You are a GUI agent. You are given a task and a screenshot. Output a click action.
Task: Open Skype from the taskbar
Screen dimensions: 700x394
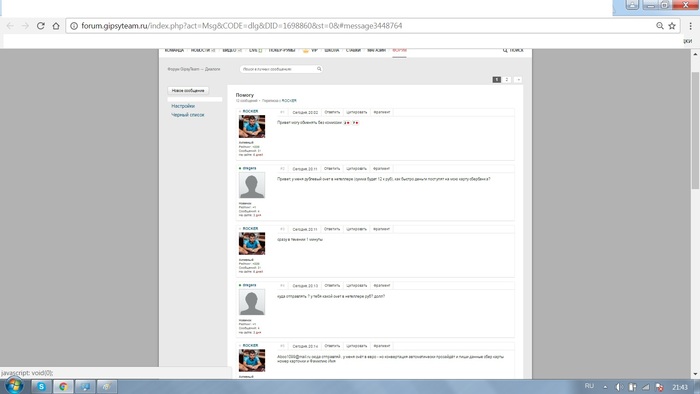[41, 386]
